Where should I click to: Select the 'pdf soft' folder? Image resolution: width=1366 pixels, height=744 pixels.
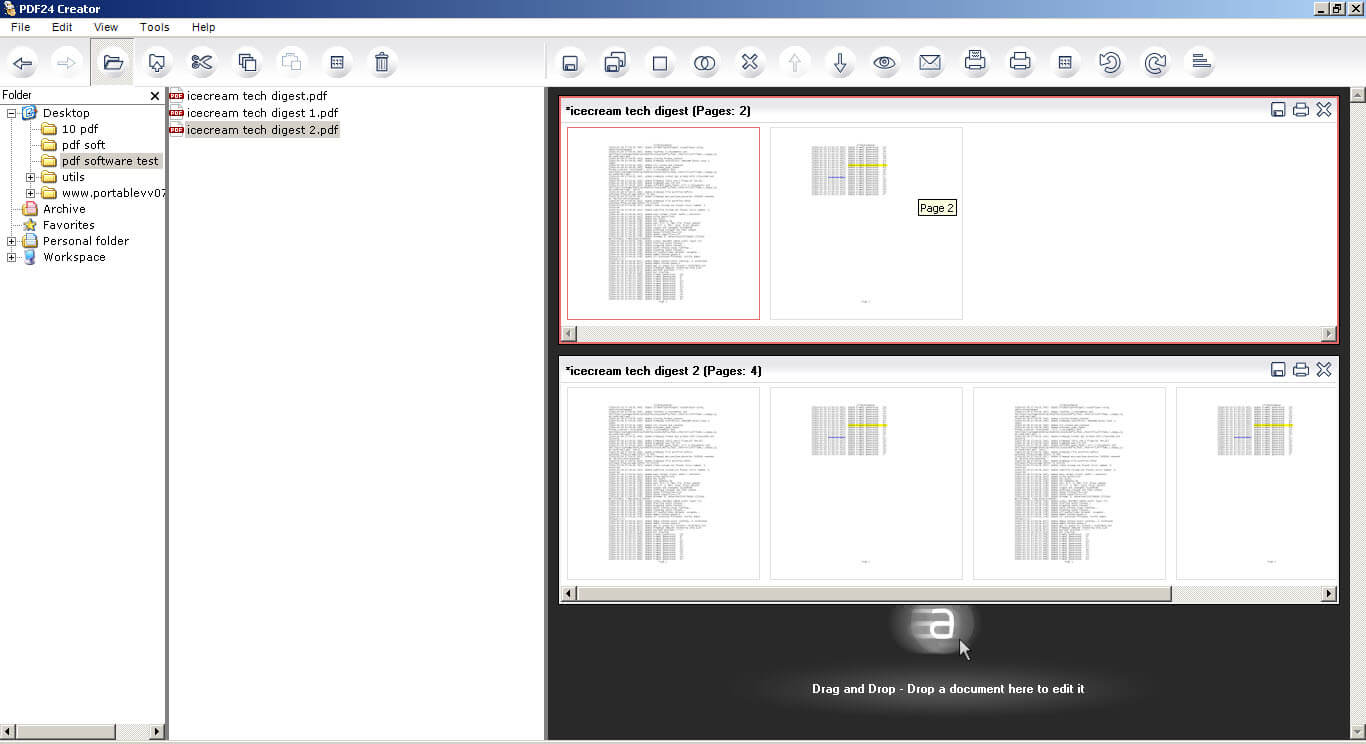click(x=83, y=145)
